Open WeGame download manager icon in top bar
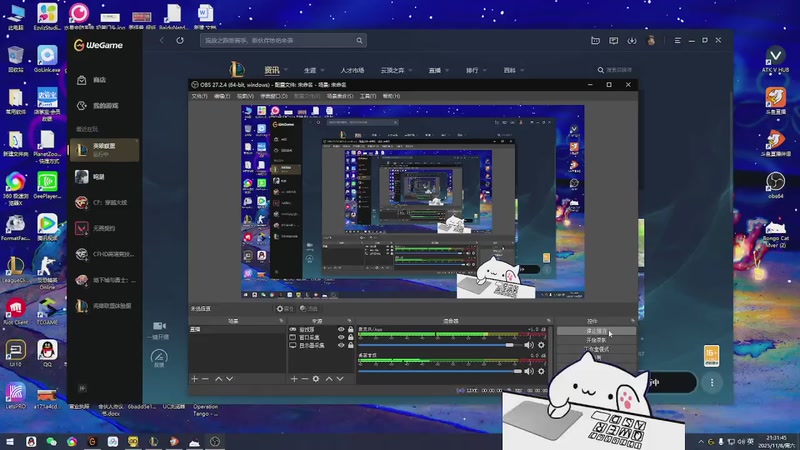The height and width of the screenshot is (450, 800). [632, 40]
